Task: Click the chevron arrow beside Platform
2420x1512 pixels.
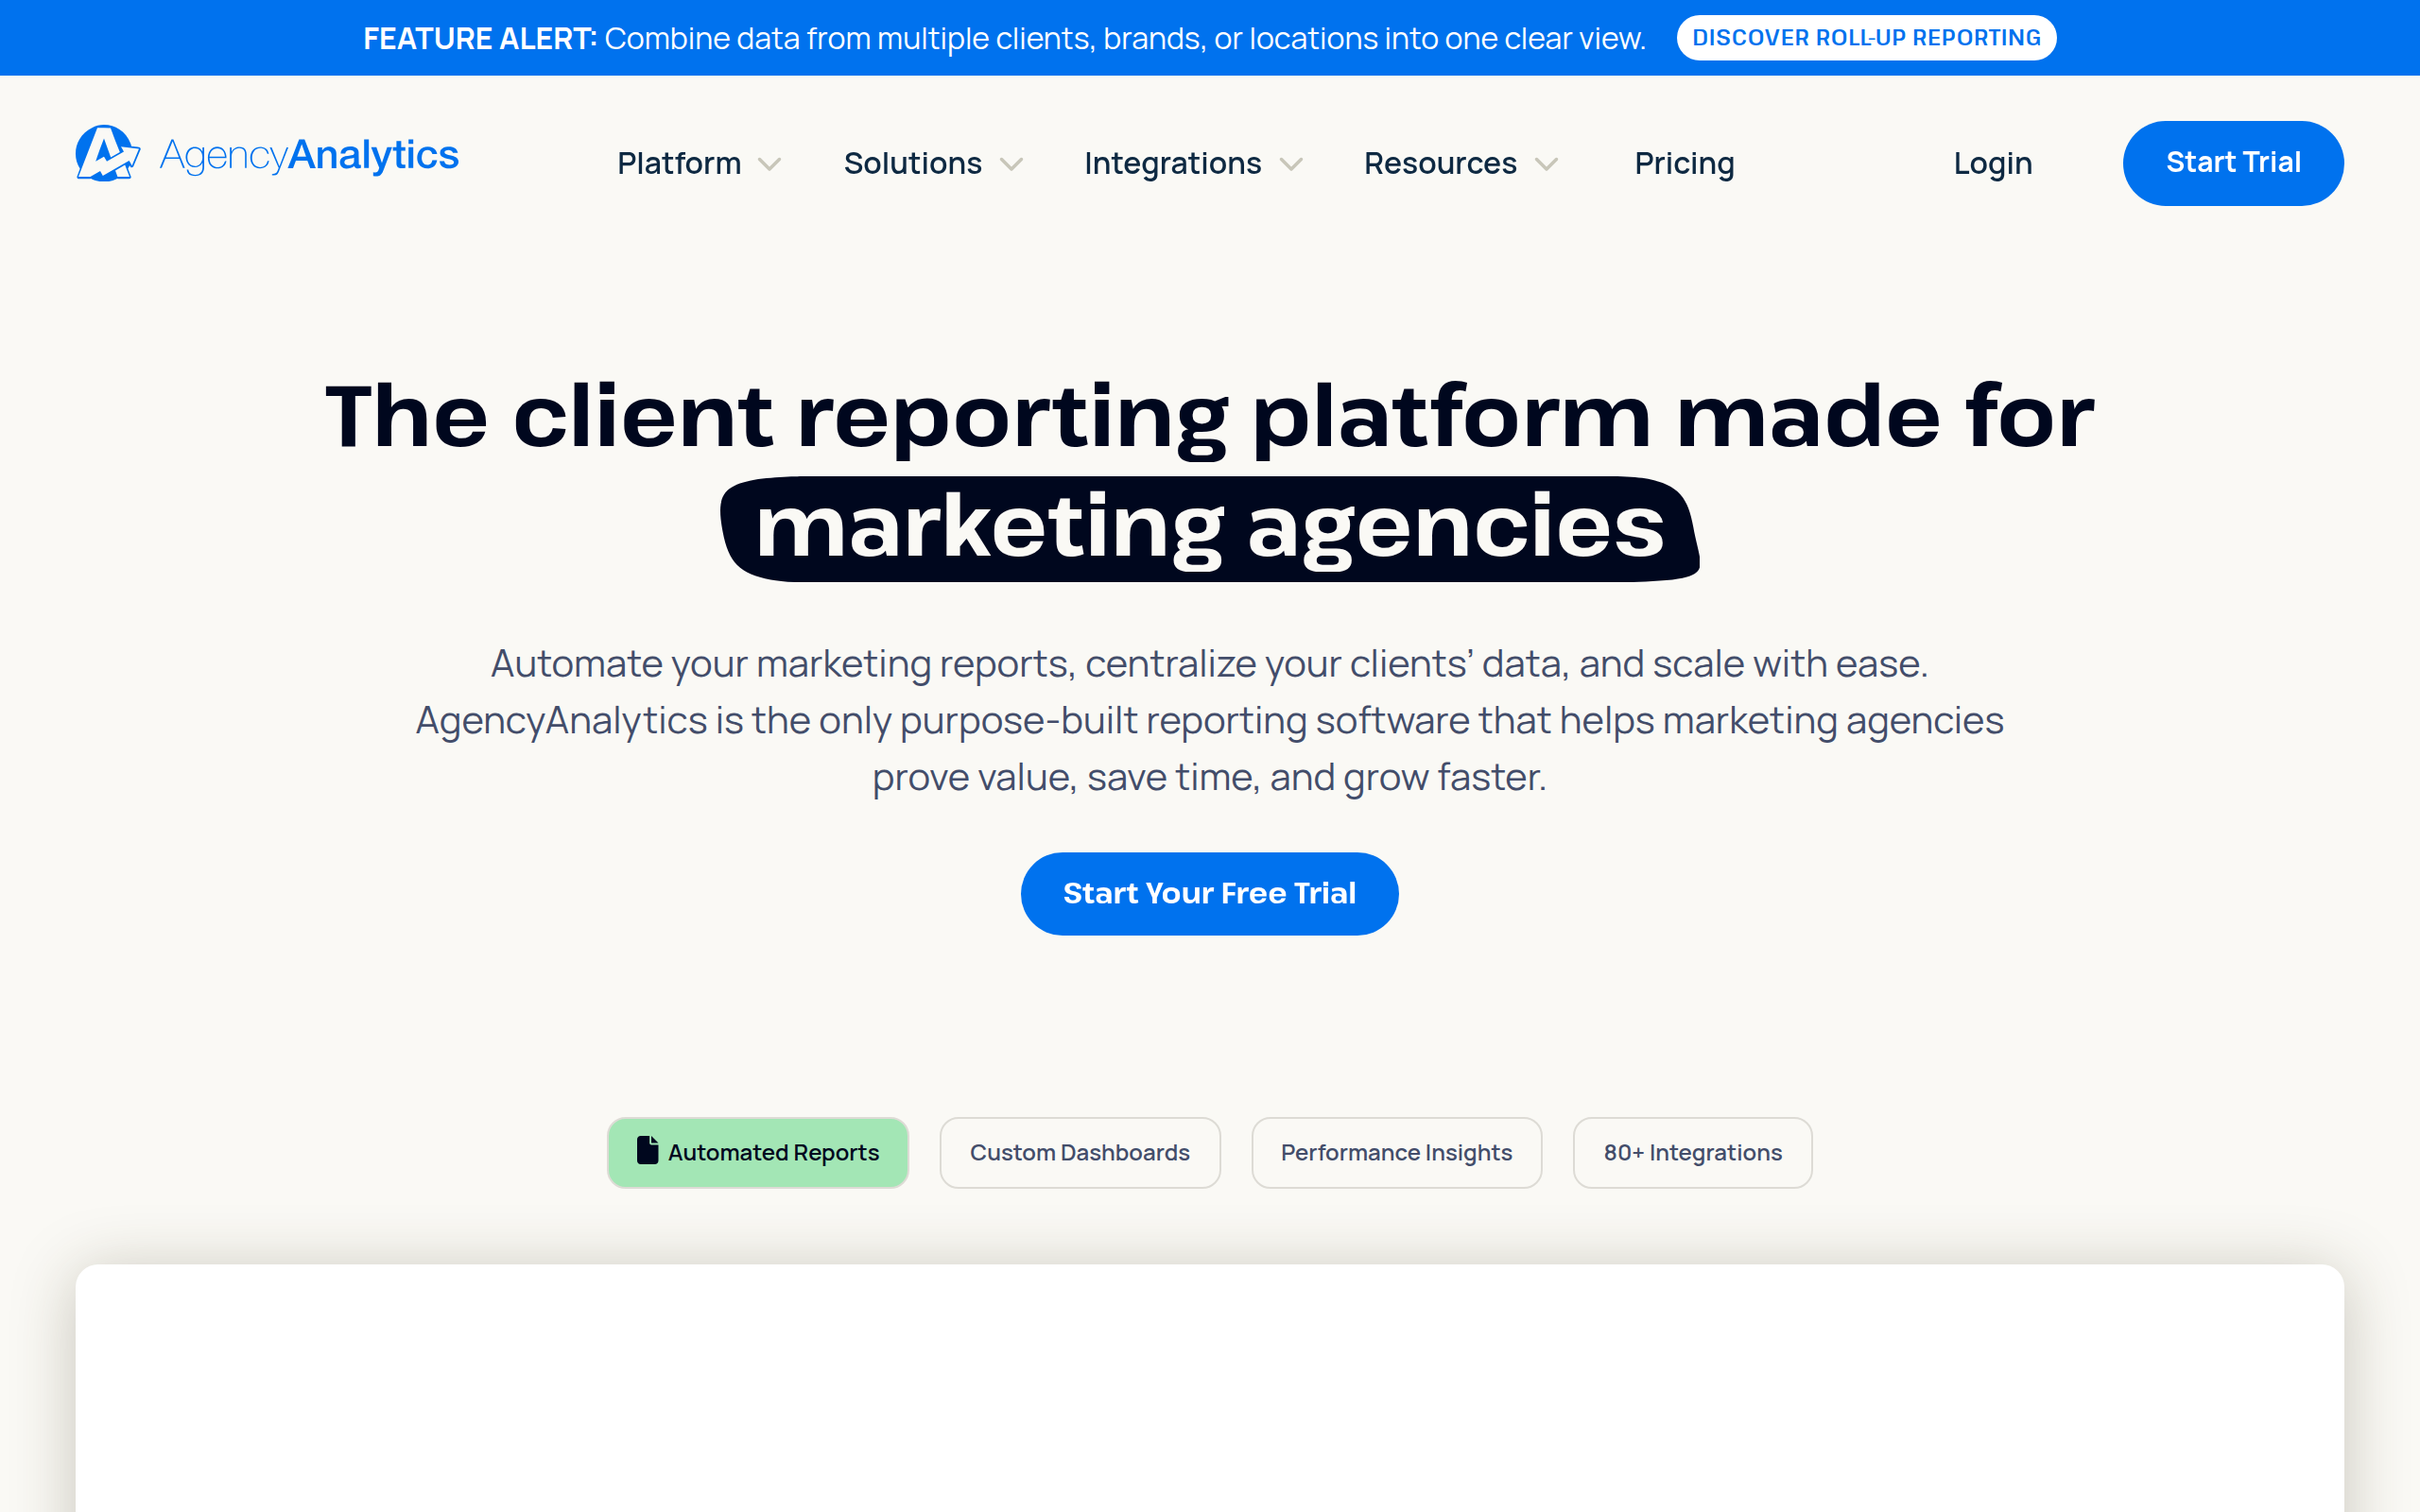Action: pos(770,165)
